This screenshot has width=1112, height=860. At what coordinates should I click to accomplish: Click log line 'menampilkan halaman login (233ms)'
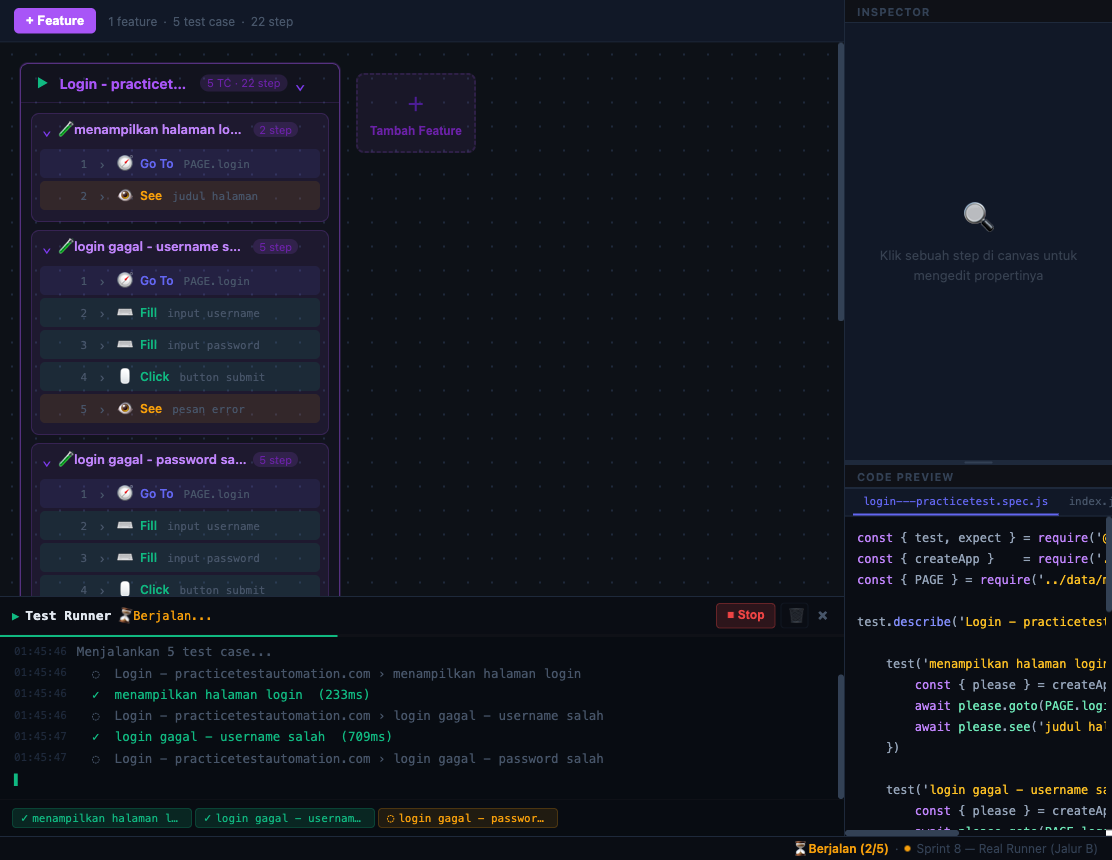241,695
